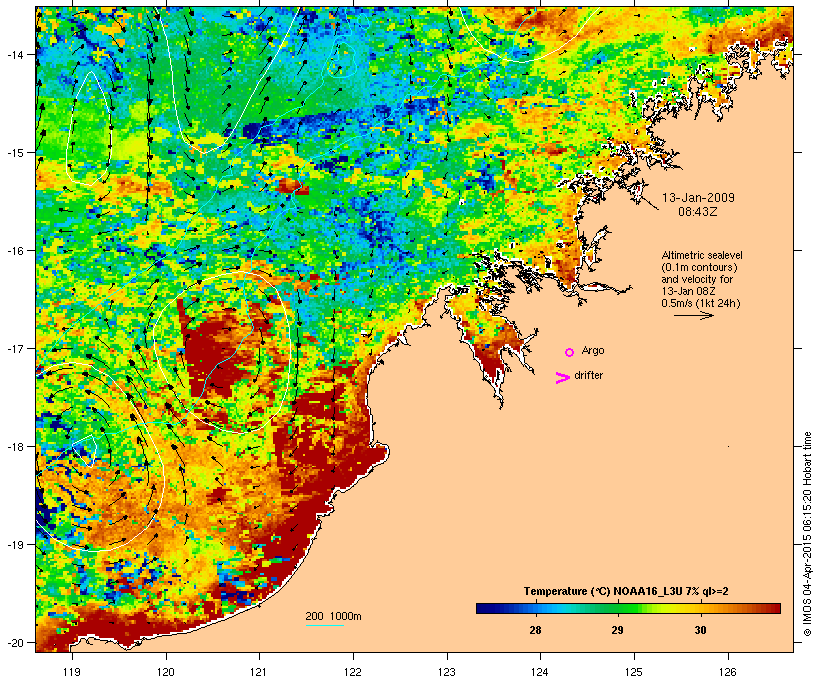
Task: Click the longitude axis label '120'
Action: (166, 672)
